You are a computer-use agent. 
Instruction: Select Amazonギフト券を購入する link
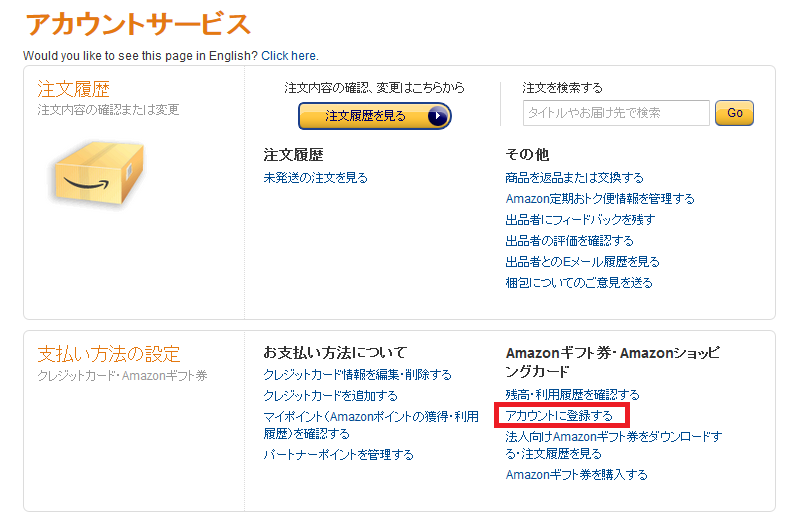(x=576, y=475)
